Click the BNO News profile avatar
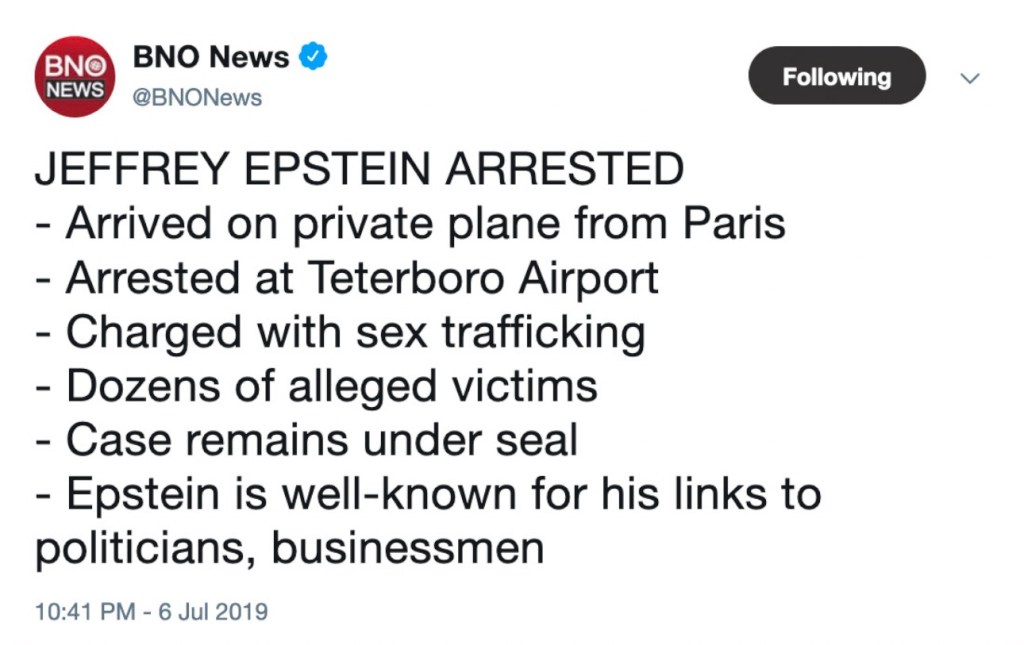 point(75,77)
